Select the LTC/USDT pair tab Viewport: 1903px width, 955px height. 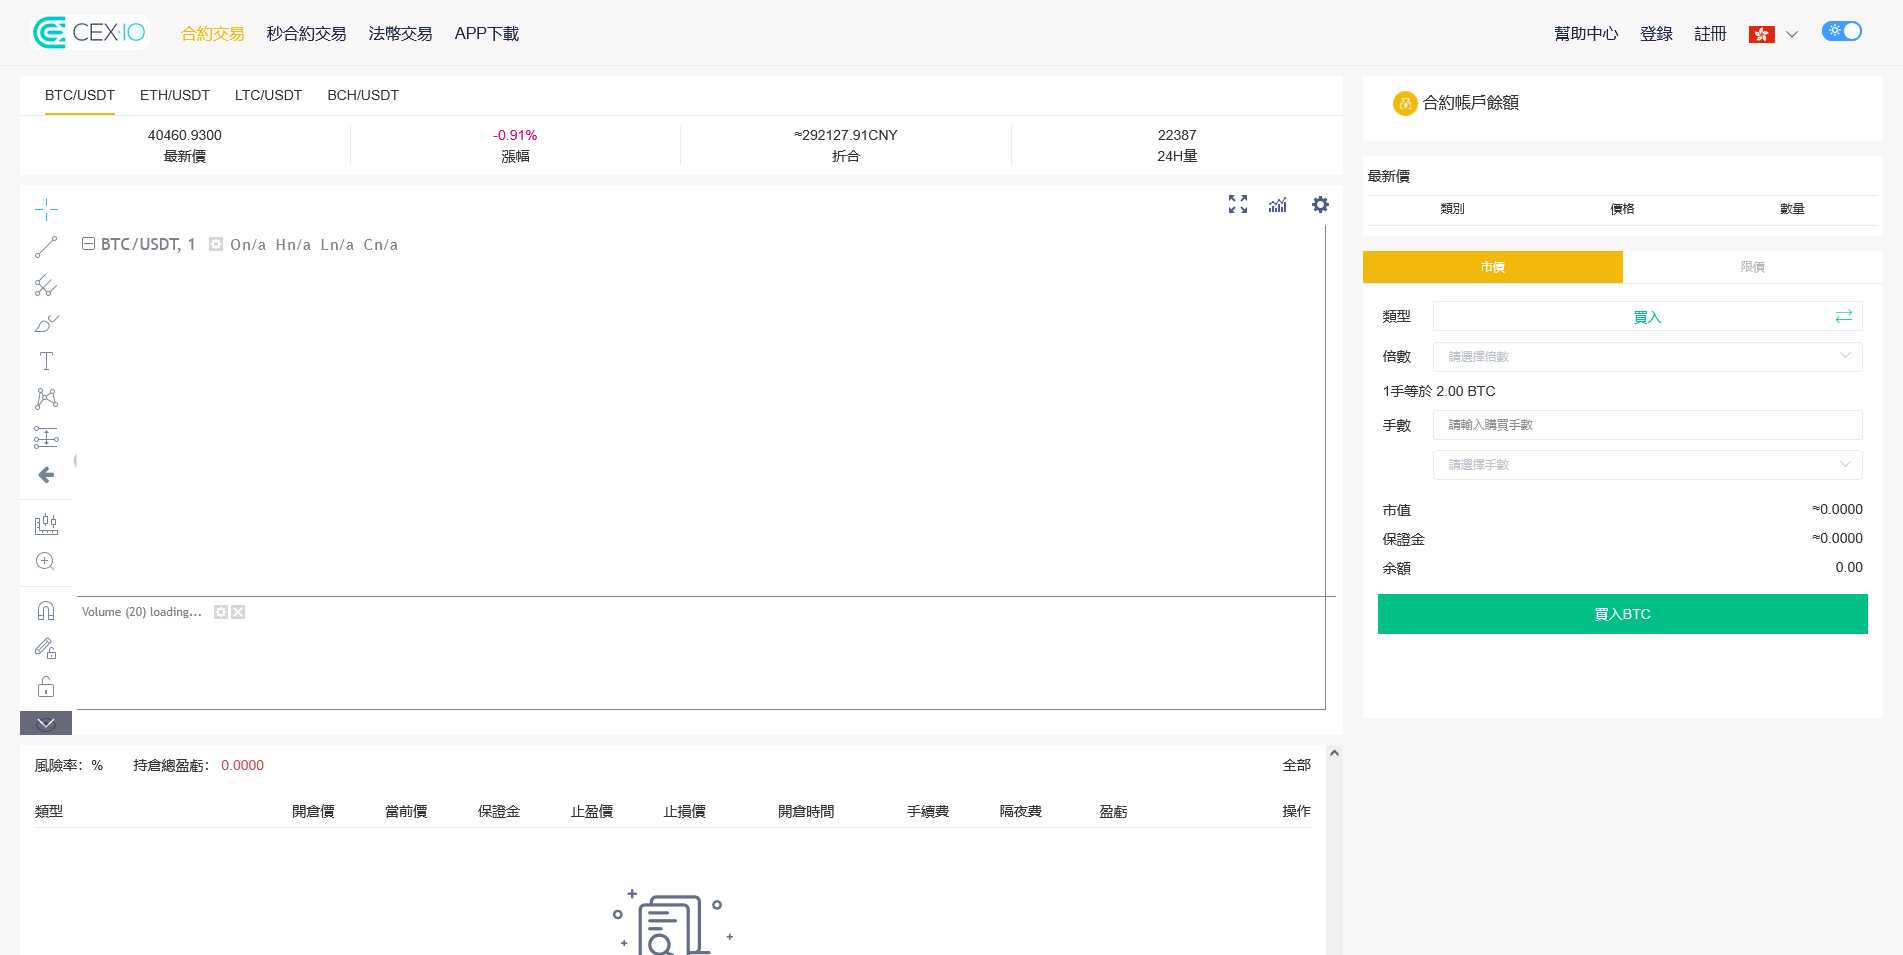[x=268, y=95]
